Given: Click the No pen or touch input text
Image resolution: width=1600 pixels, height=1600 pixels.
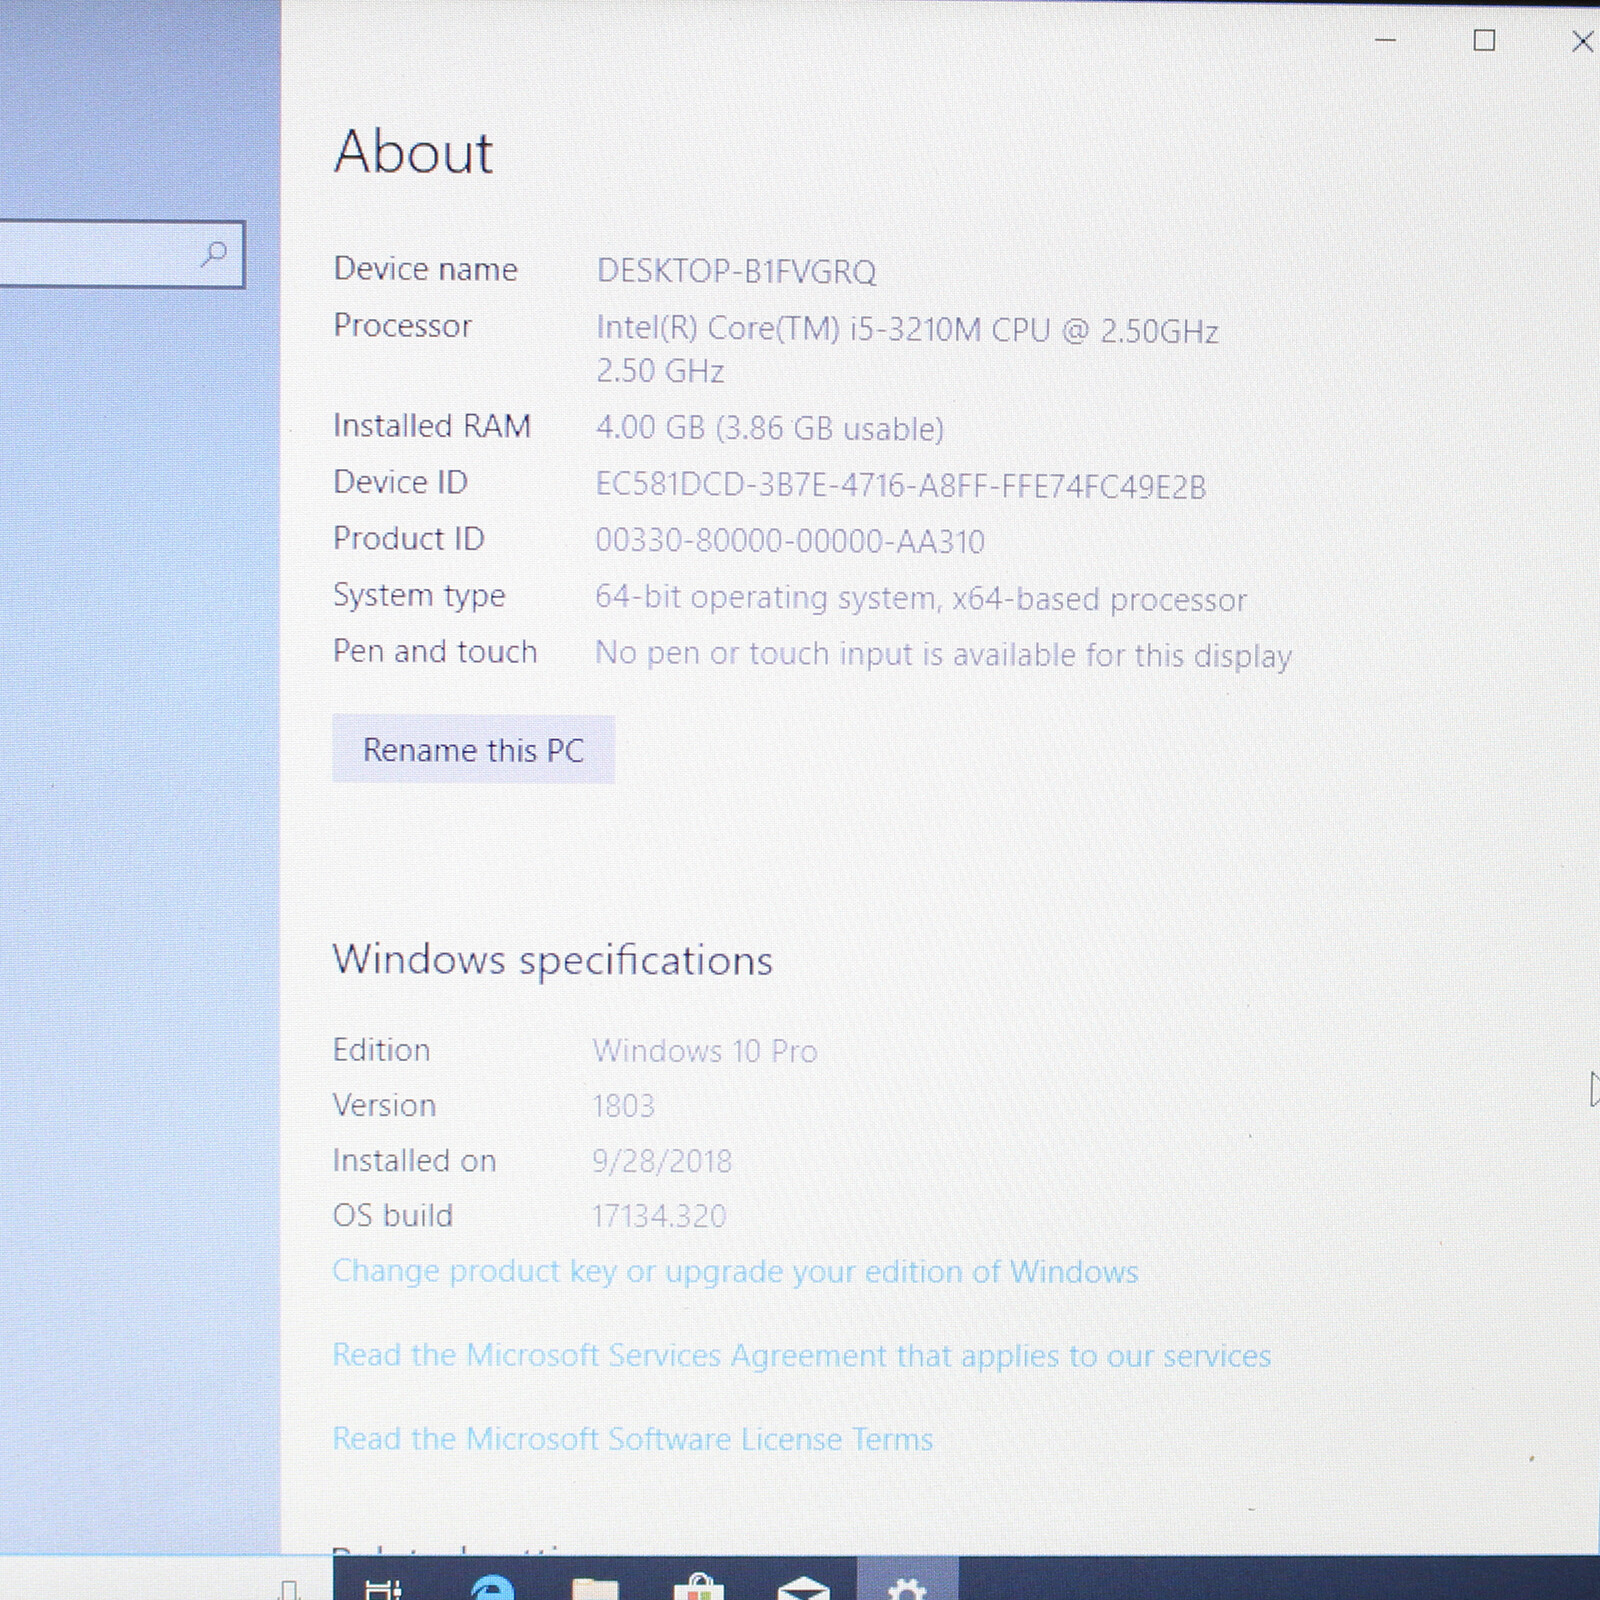Looking at the screenshot, I should click(943, 654).
